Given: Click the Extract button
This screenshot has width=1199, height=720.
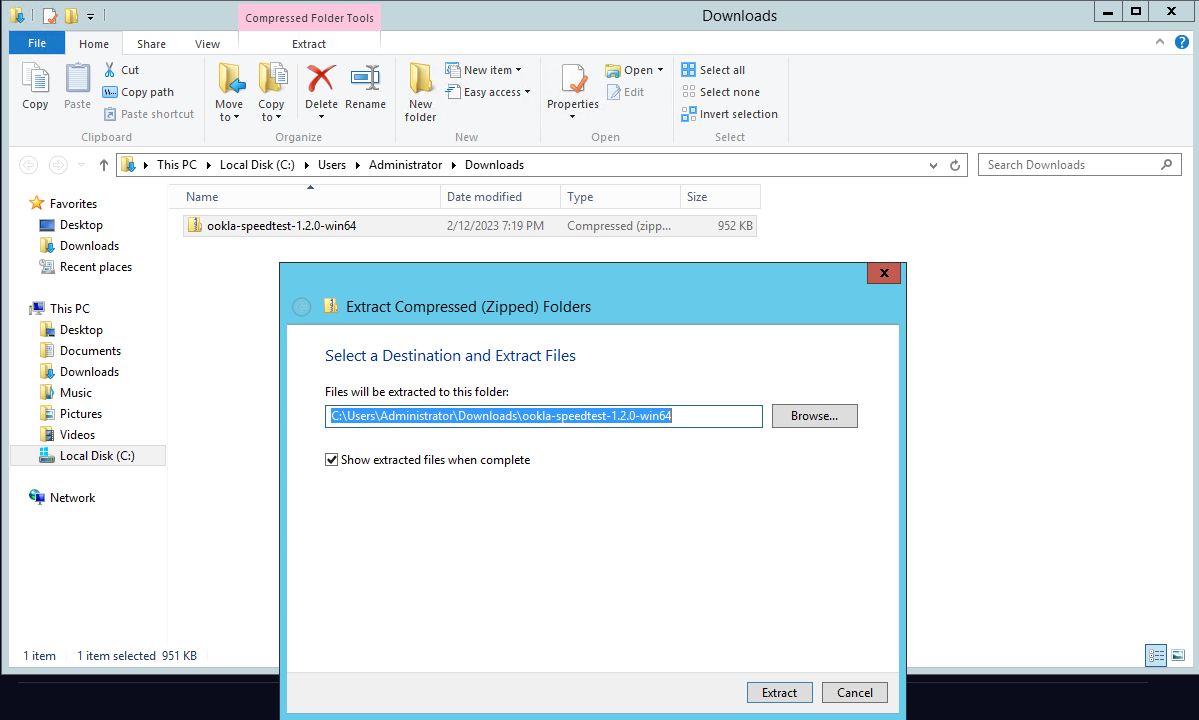Looking at the screenshot, I should 779,692.
